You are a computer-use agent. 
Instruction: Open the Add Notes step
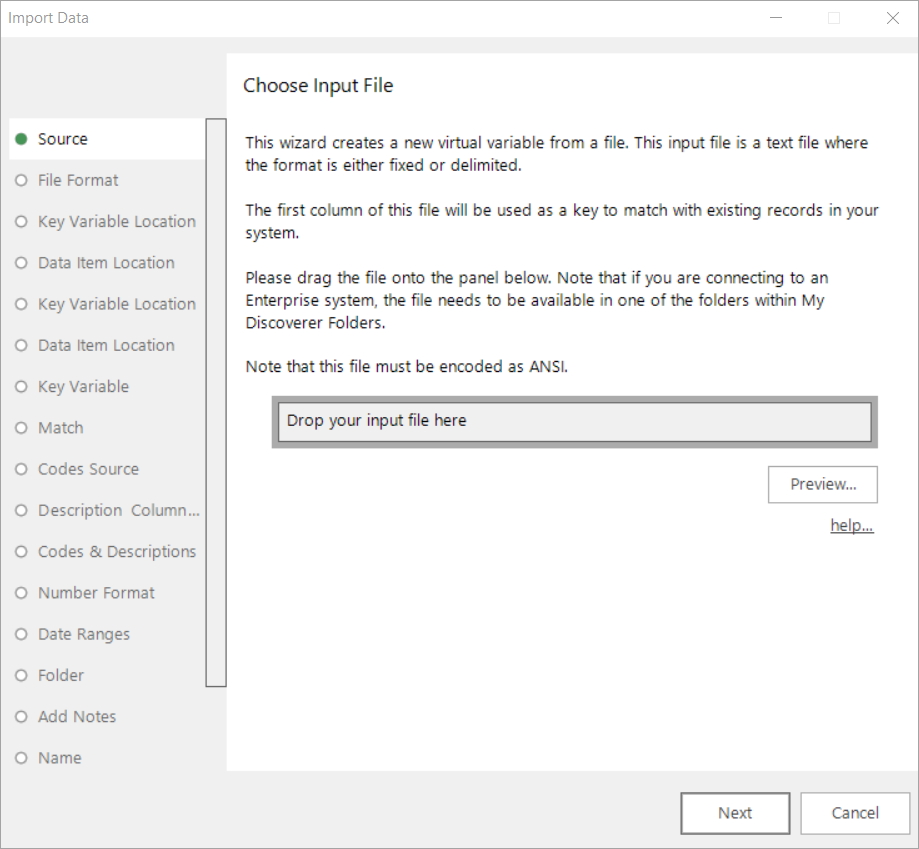[107, 717]
